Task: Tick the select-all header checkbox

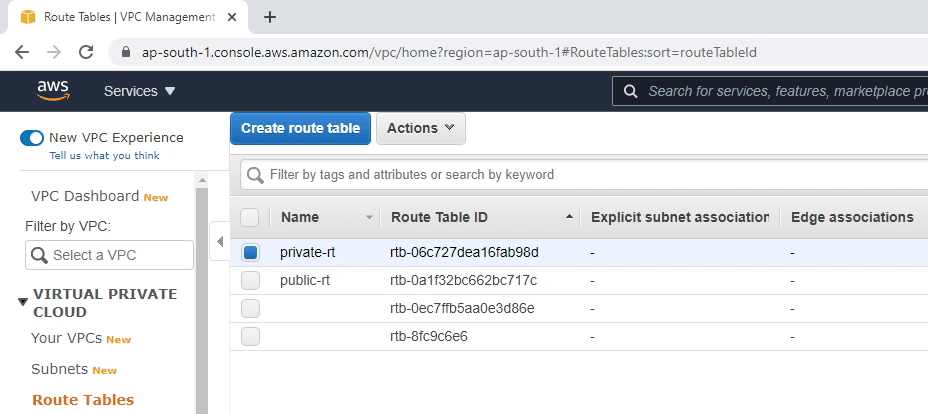Action: pos(250,217)
